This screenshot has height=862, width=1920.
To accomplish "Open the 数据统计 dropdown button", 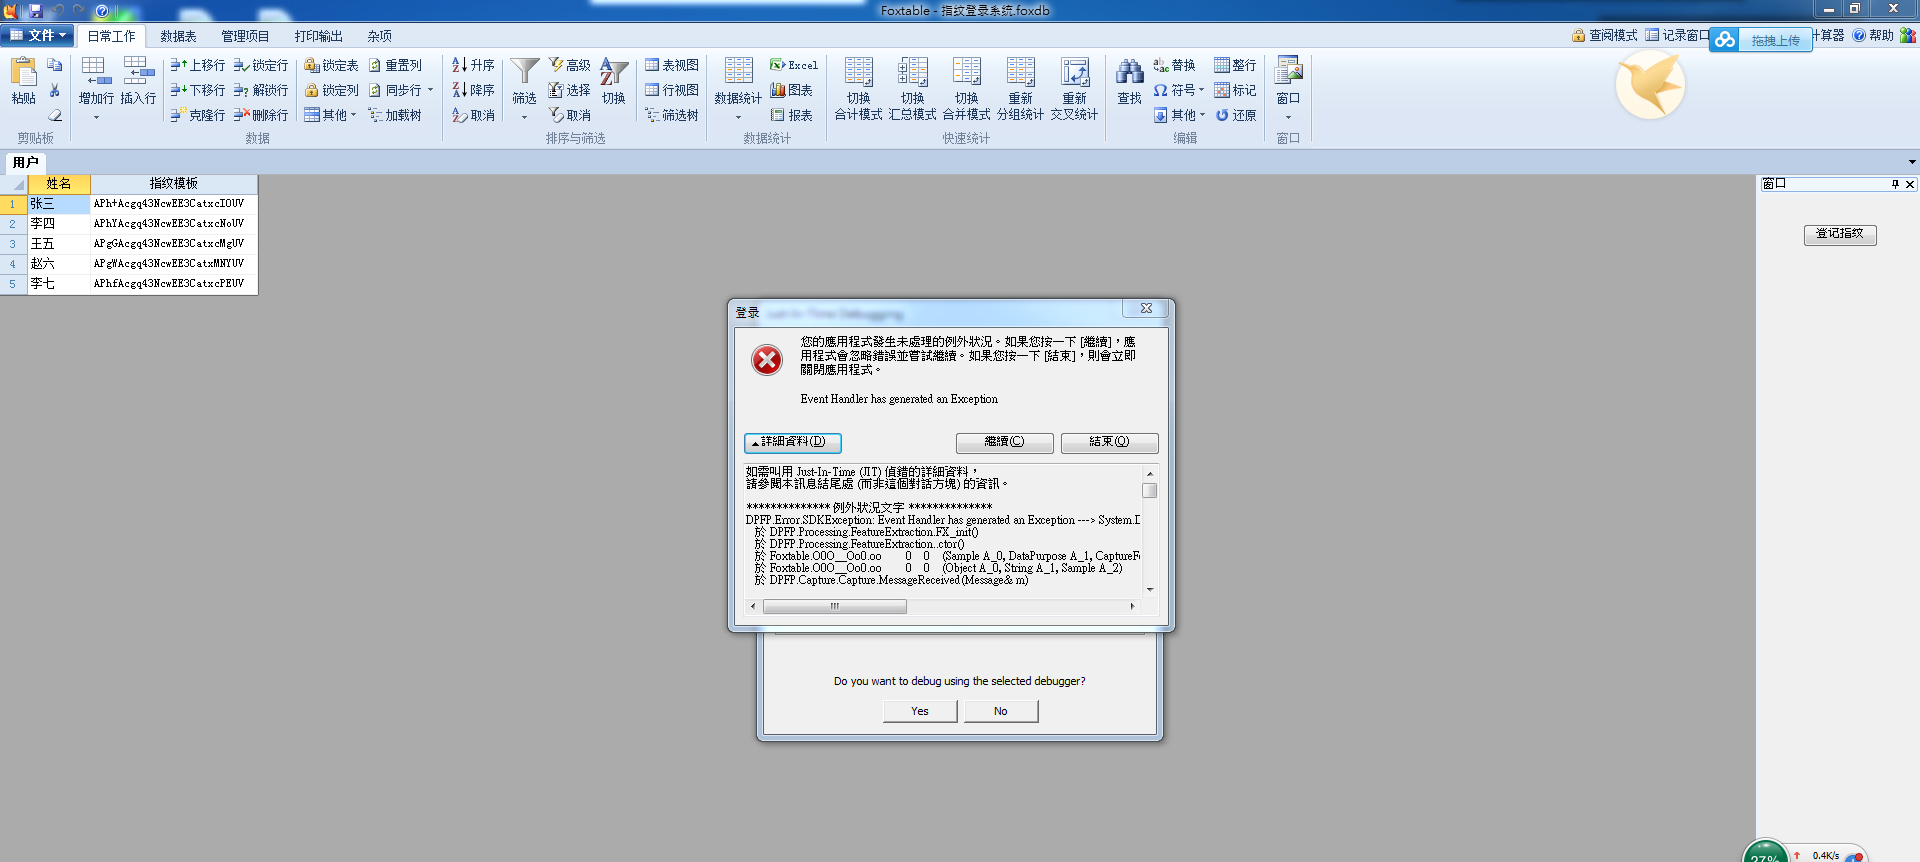I will click(x=738, y=88).
